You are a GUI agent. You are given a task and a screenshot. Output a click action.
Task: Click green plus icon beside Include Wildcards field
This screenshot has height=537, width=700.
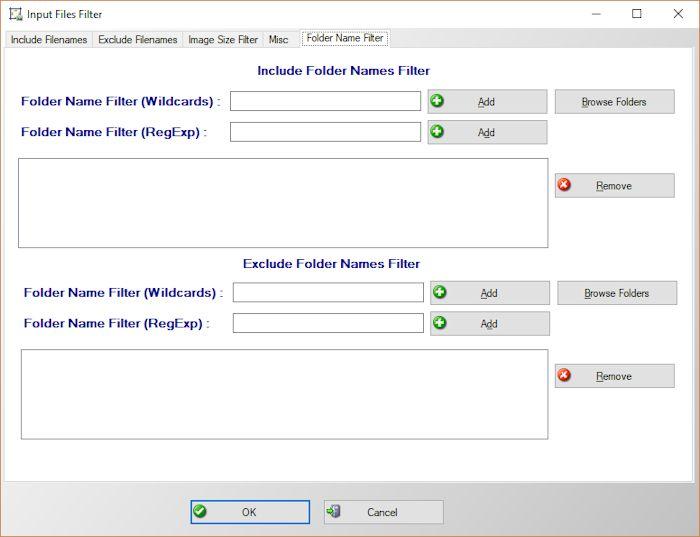pyautogui.click(x=437, y=101)
